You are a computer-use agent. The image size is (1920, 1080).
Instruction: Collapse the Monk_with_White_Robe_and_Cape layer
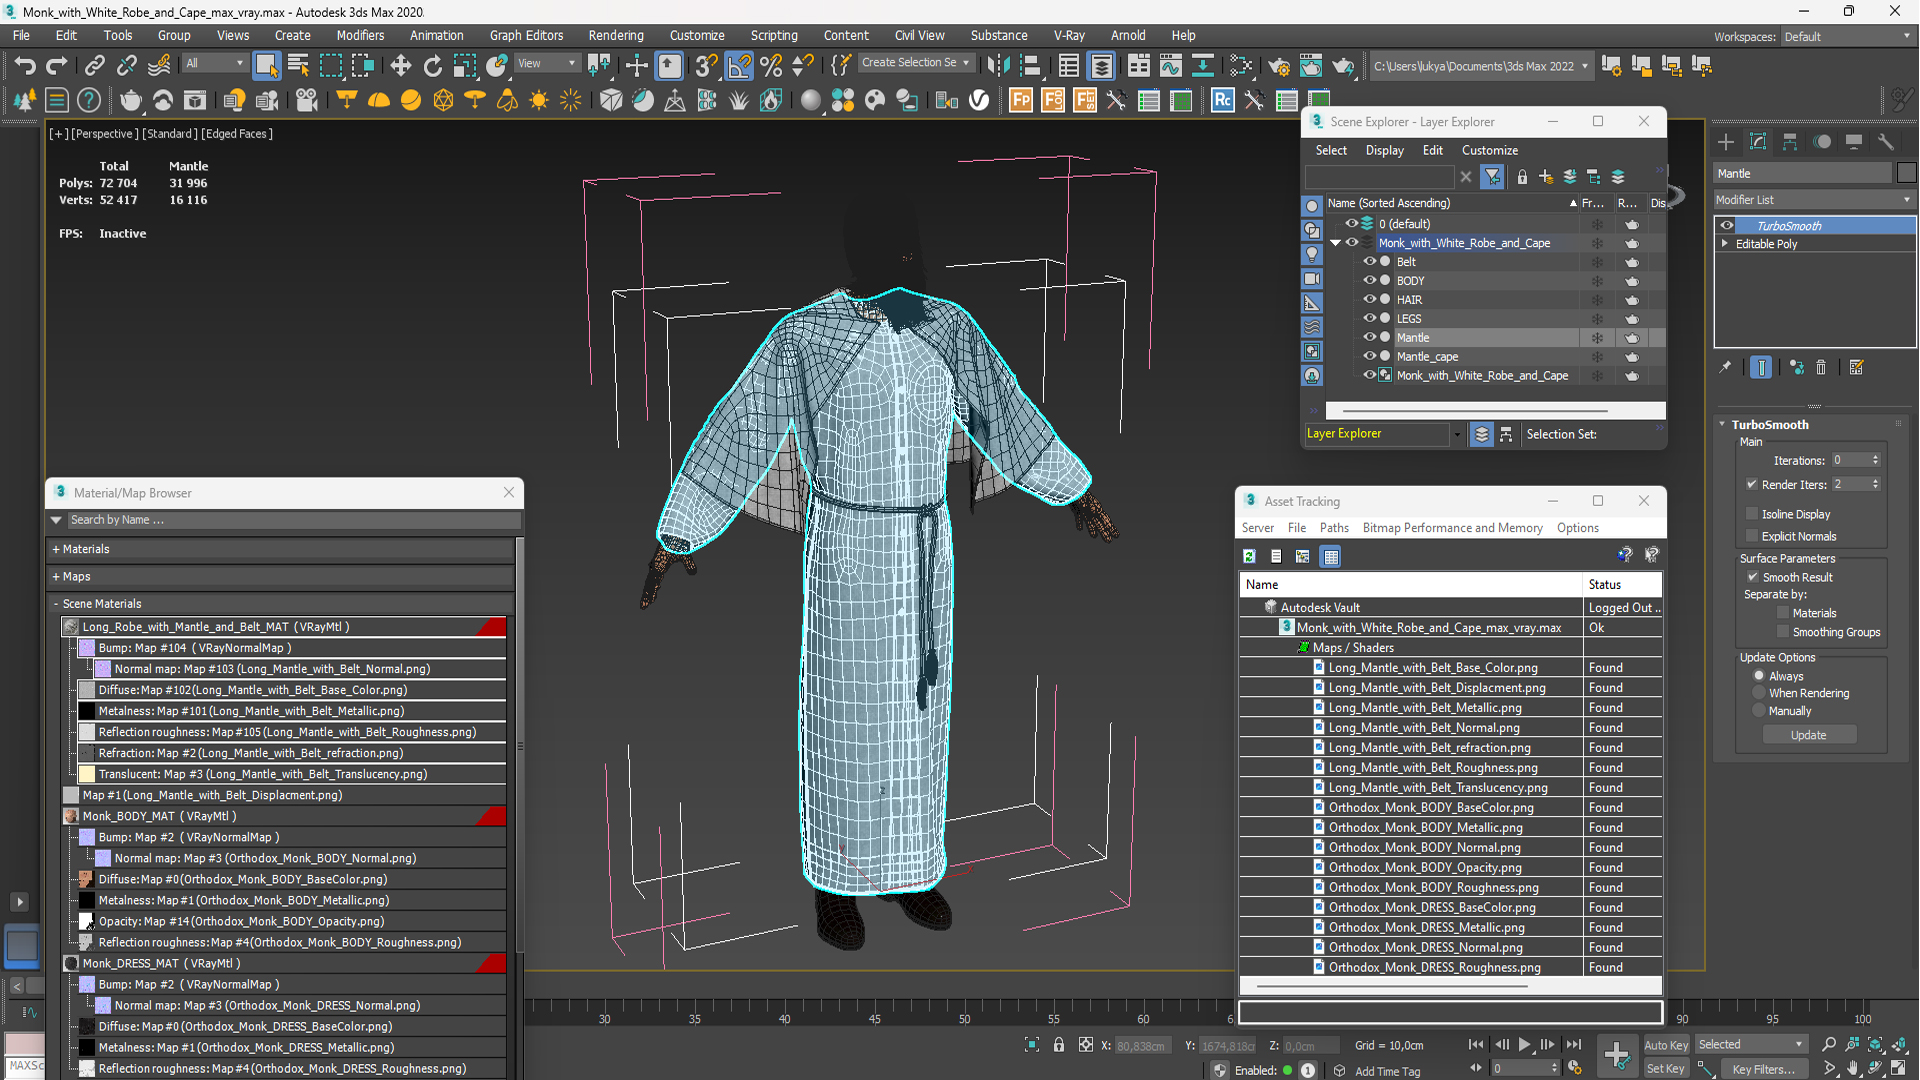(x=1335, y=243)
